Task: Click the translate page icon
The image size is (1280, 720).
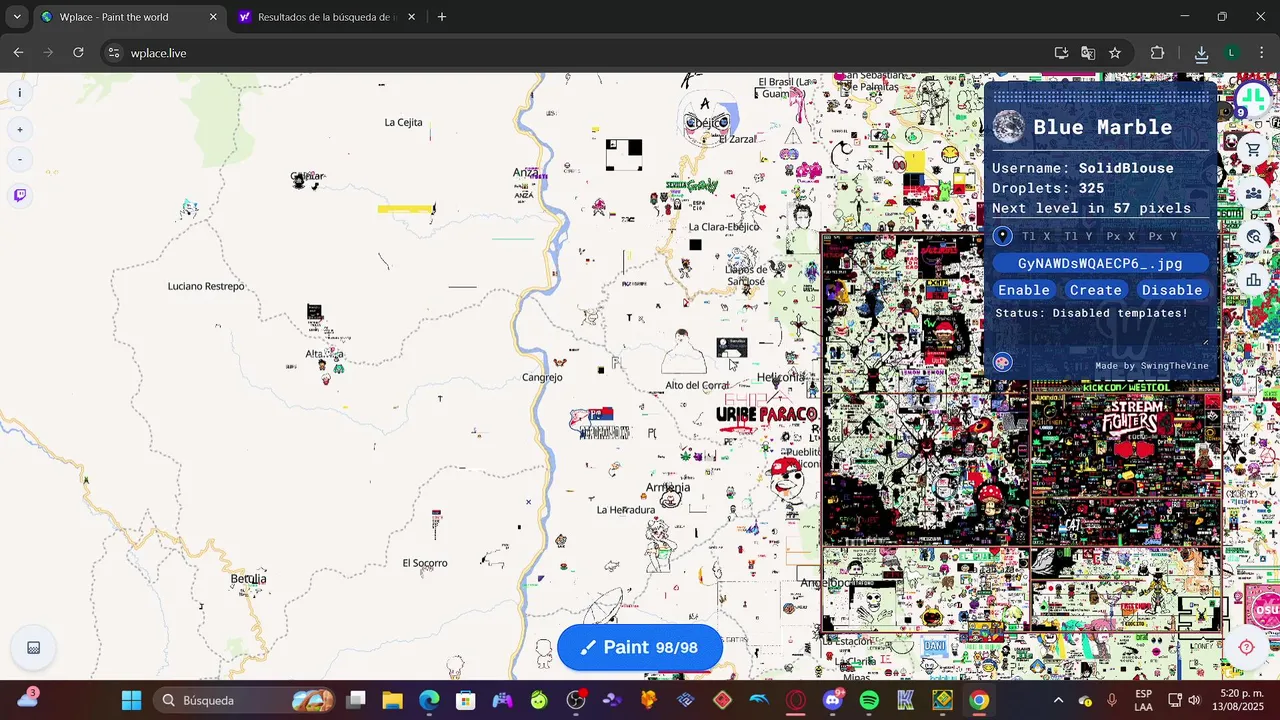Action: point(1088,53)
